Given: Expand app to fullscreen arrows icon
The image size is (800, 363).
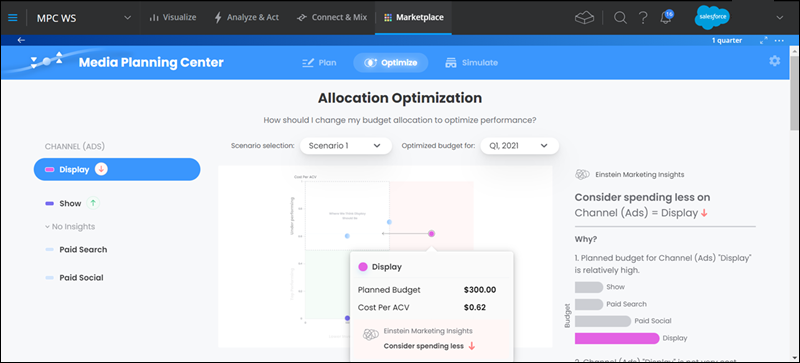Looking at the screenshot, I should click(x=763, y=40).
